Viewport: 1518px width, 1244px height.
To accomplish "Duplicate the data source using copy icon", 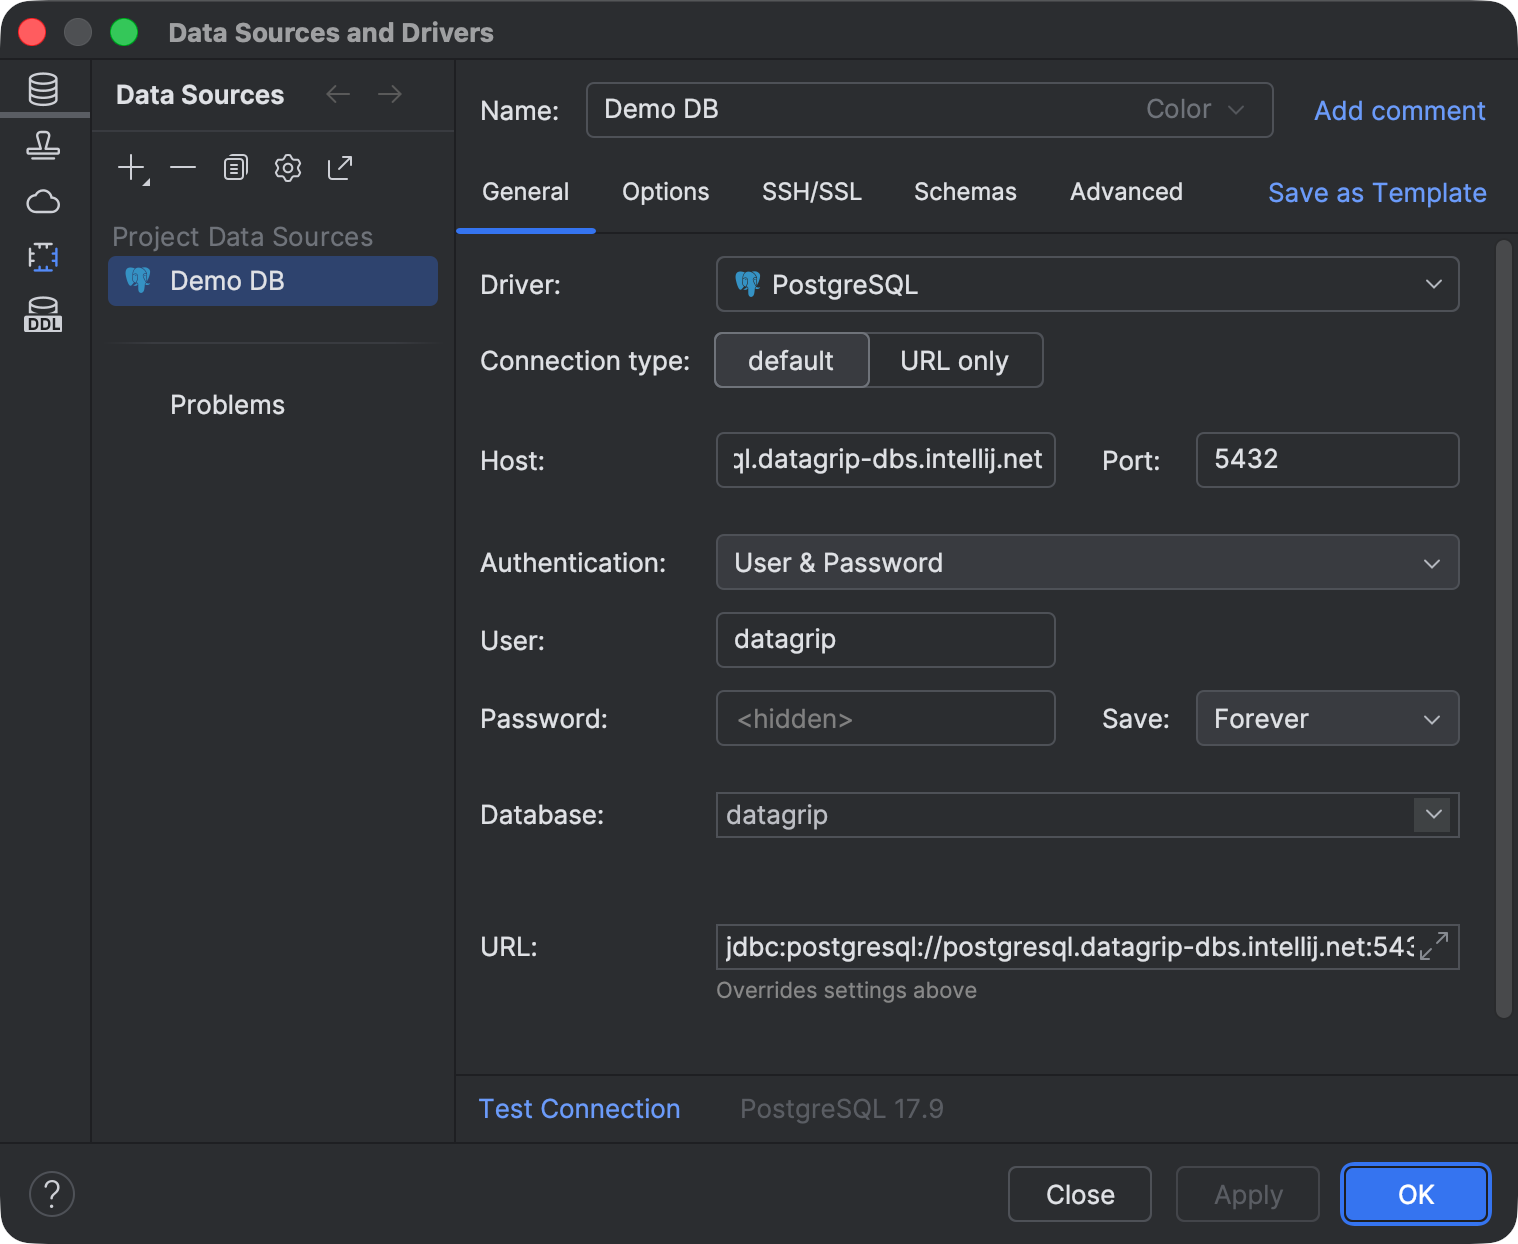I will pyautogui.click(x=235, y=167).
